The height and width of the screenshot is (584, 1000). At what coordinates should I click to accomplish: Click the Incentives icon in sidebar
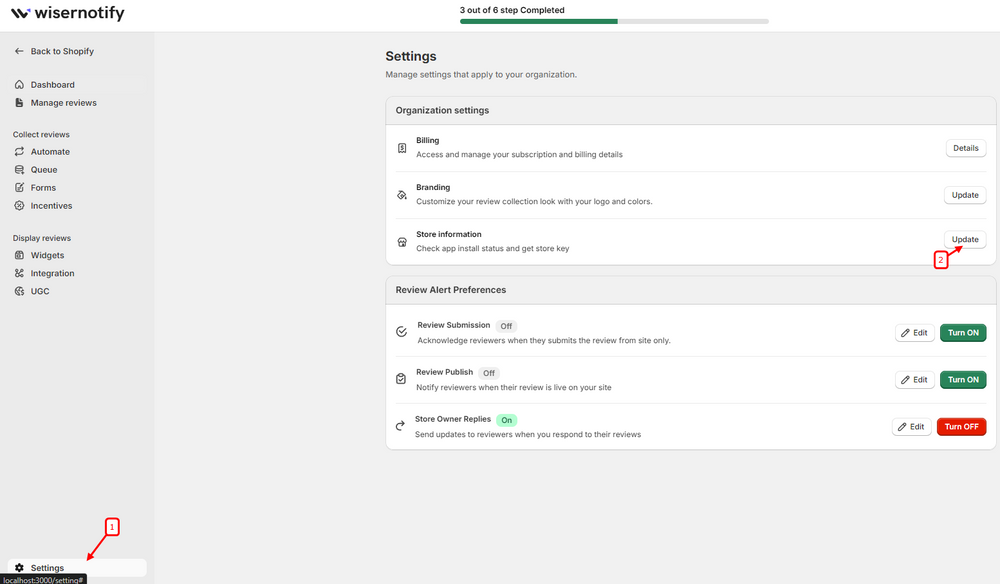(x=19, y=206)
